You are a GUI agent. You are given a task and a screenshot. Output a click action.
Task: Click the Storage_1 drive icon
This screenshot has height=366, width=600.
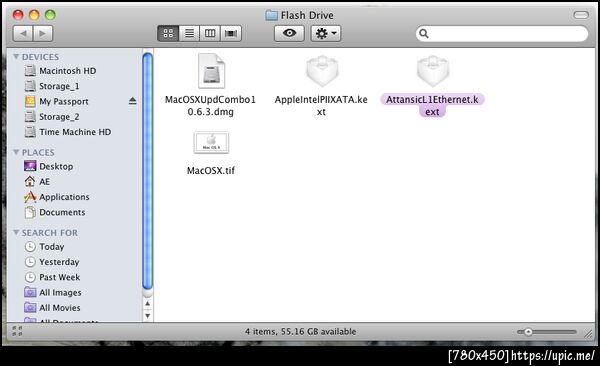[x=30, y=86]
